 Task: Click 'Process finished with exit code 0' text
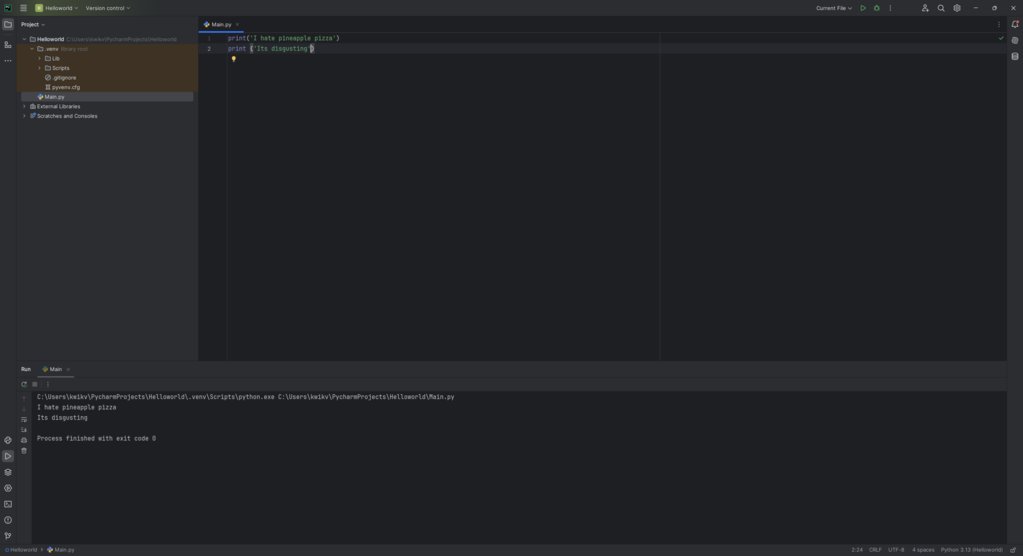(x=97, y=439)
